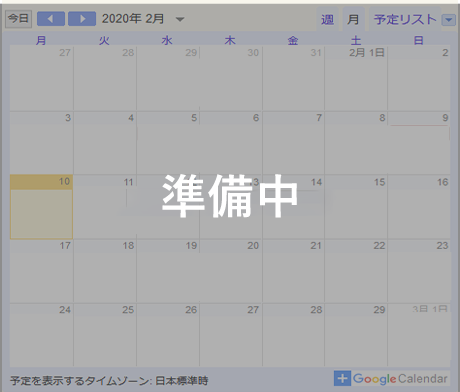Click the 水 (Wednesday) column header
This screenshot has width=460, height=392.
(x=167, y=40)
